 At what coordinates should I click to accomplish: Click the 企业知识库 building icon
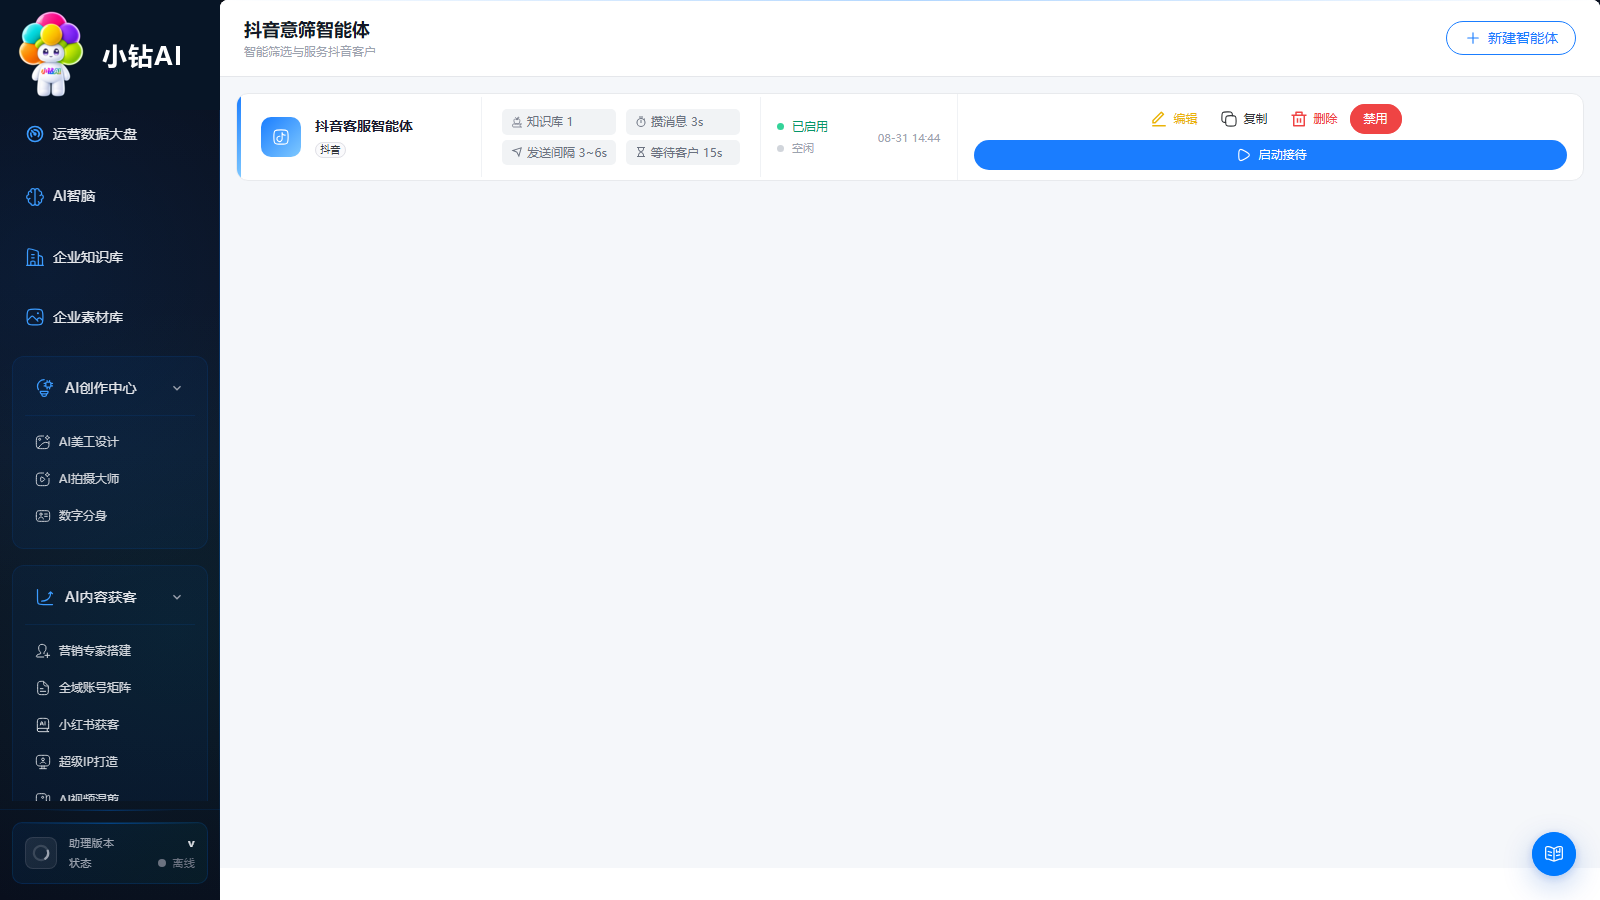click(35, 257)
